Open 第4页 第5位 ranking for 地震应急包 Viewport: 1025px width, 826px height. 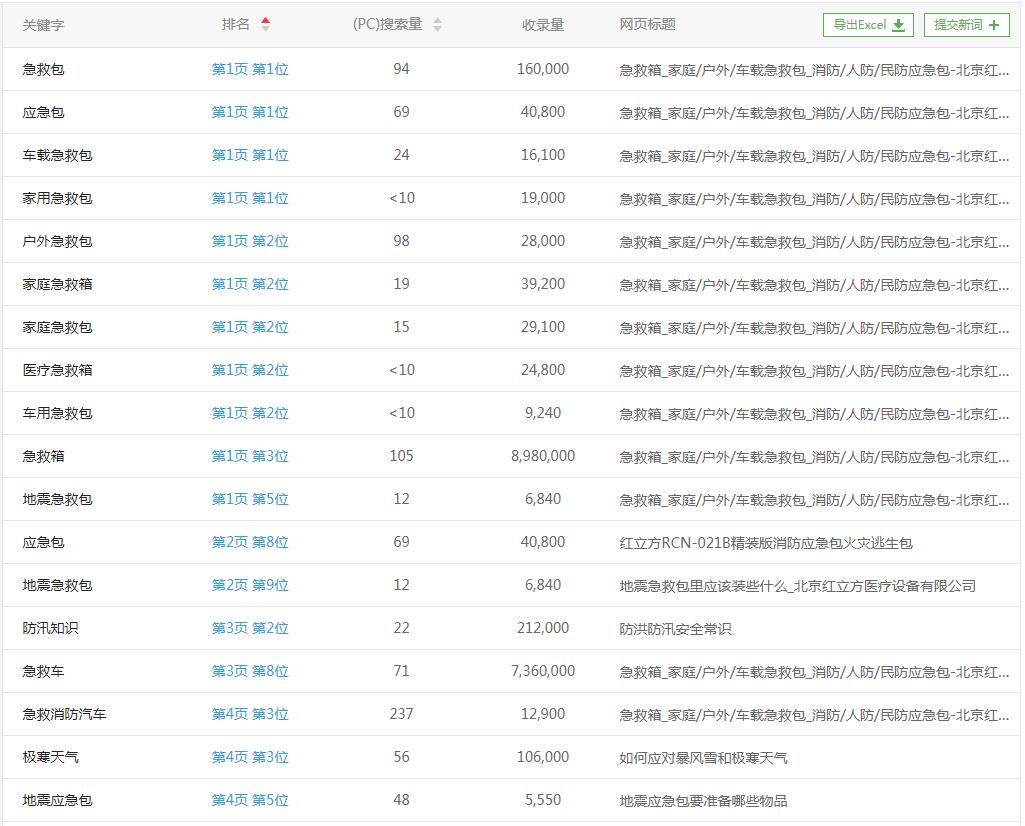250,800
